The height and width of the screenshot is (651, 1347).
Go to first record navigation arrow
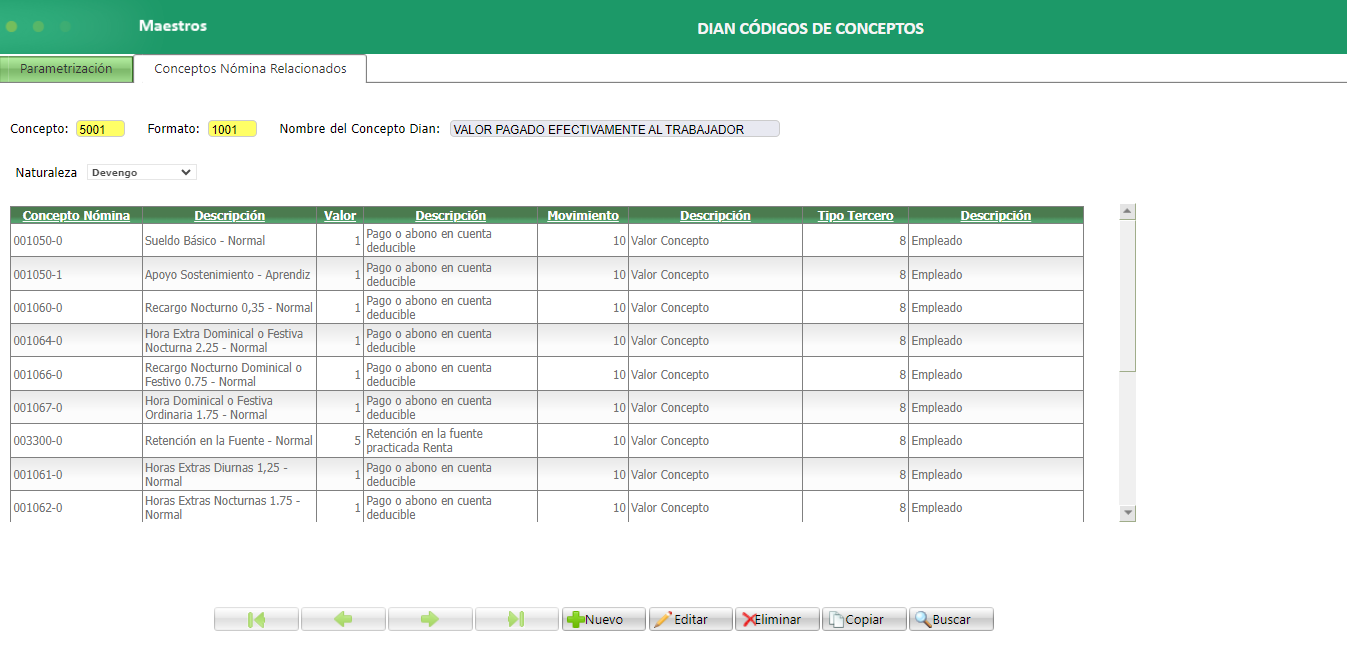point(256,619)
